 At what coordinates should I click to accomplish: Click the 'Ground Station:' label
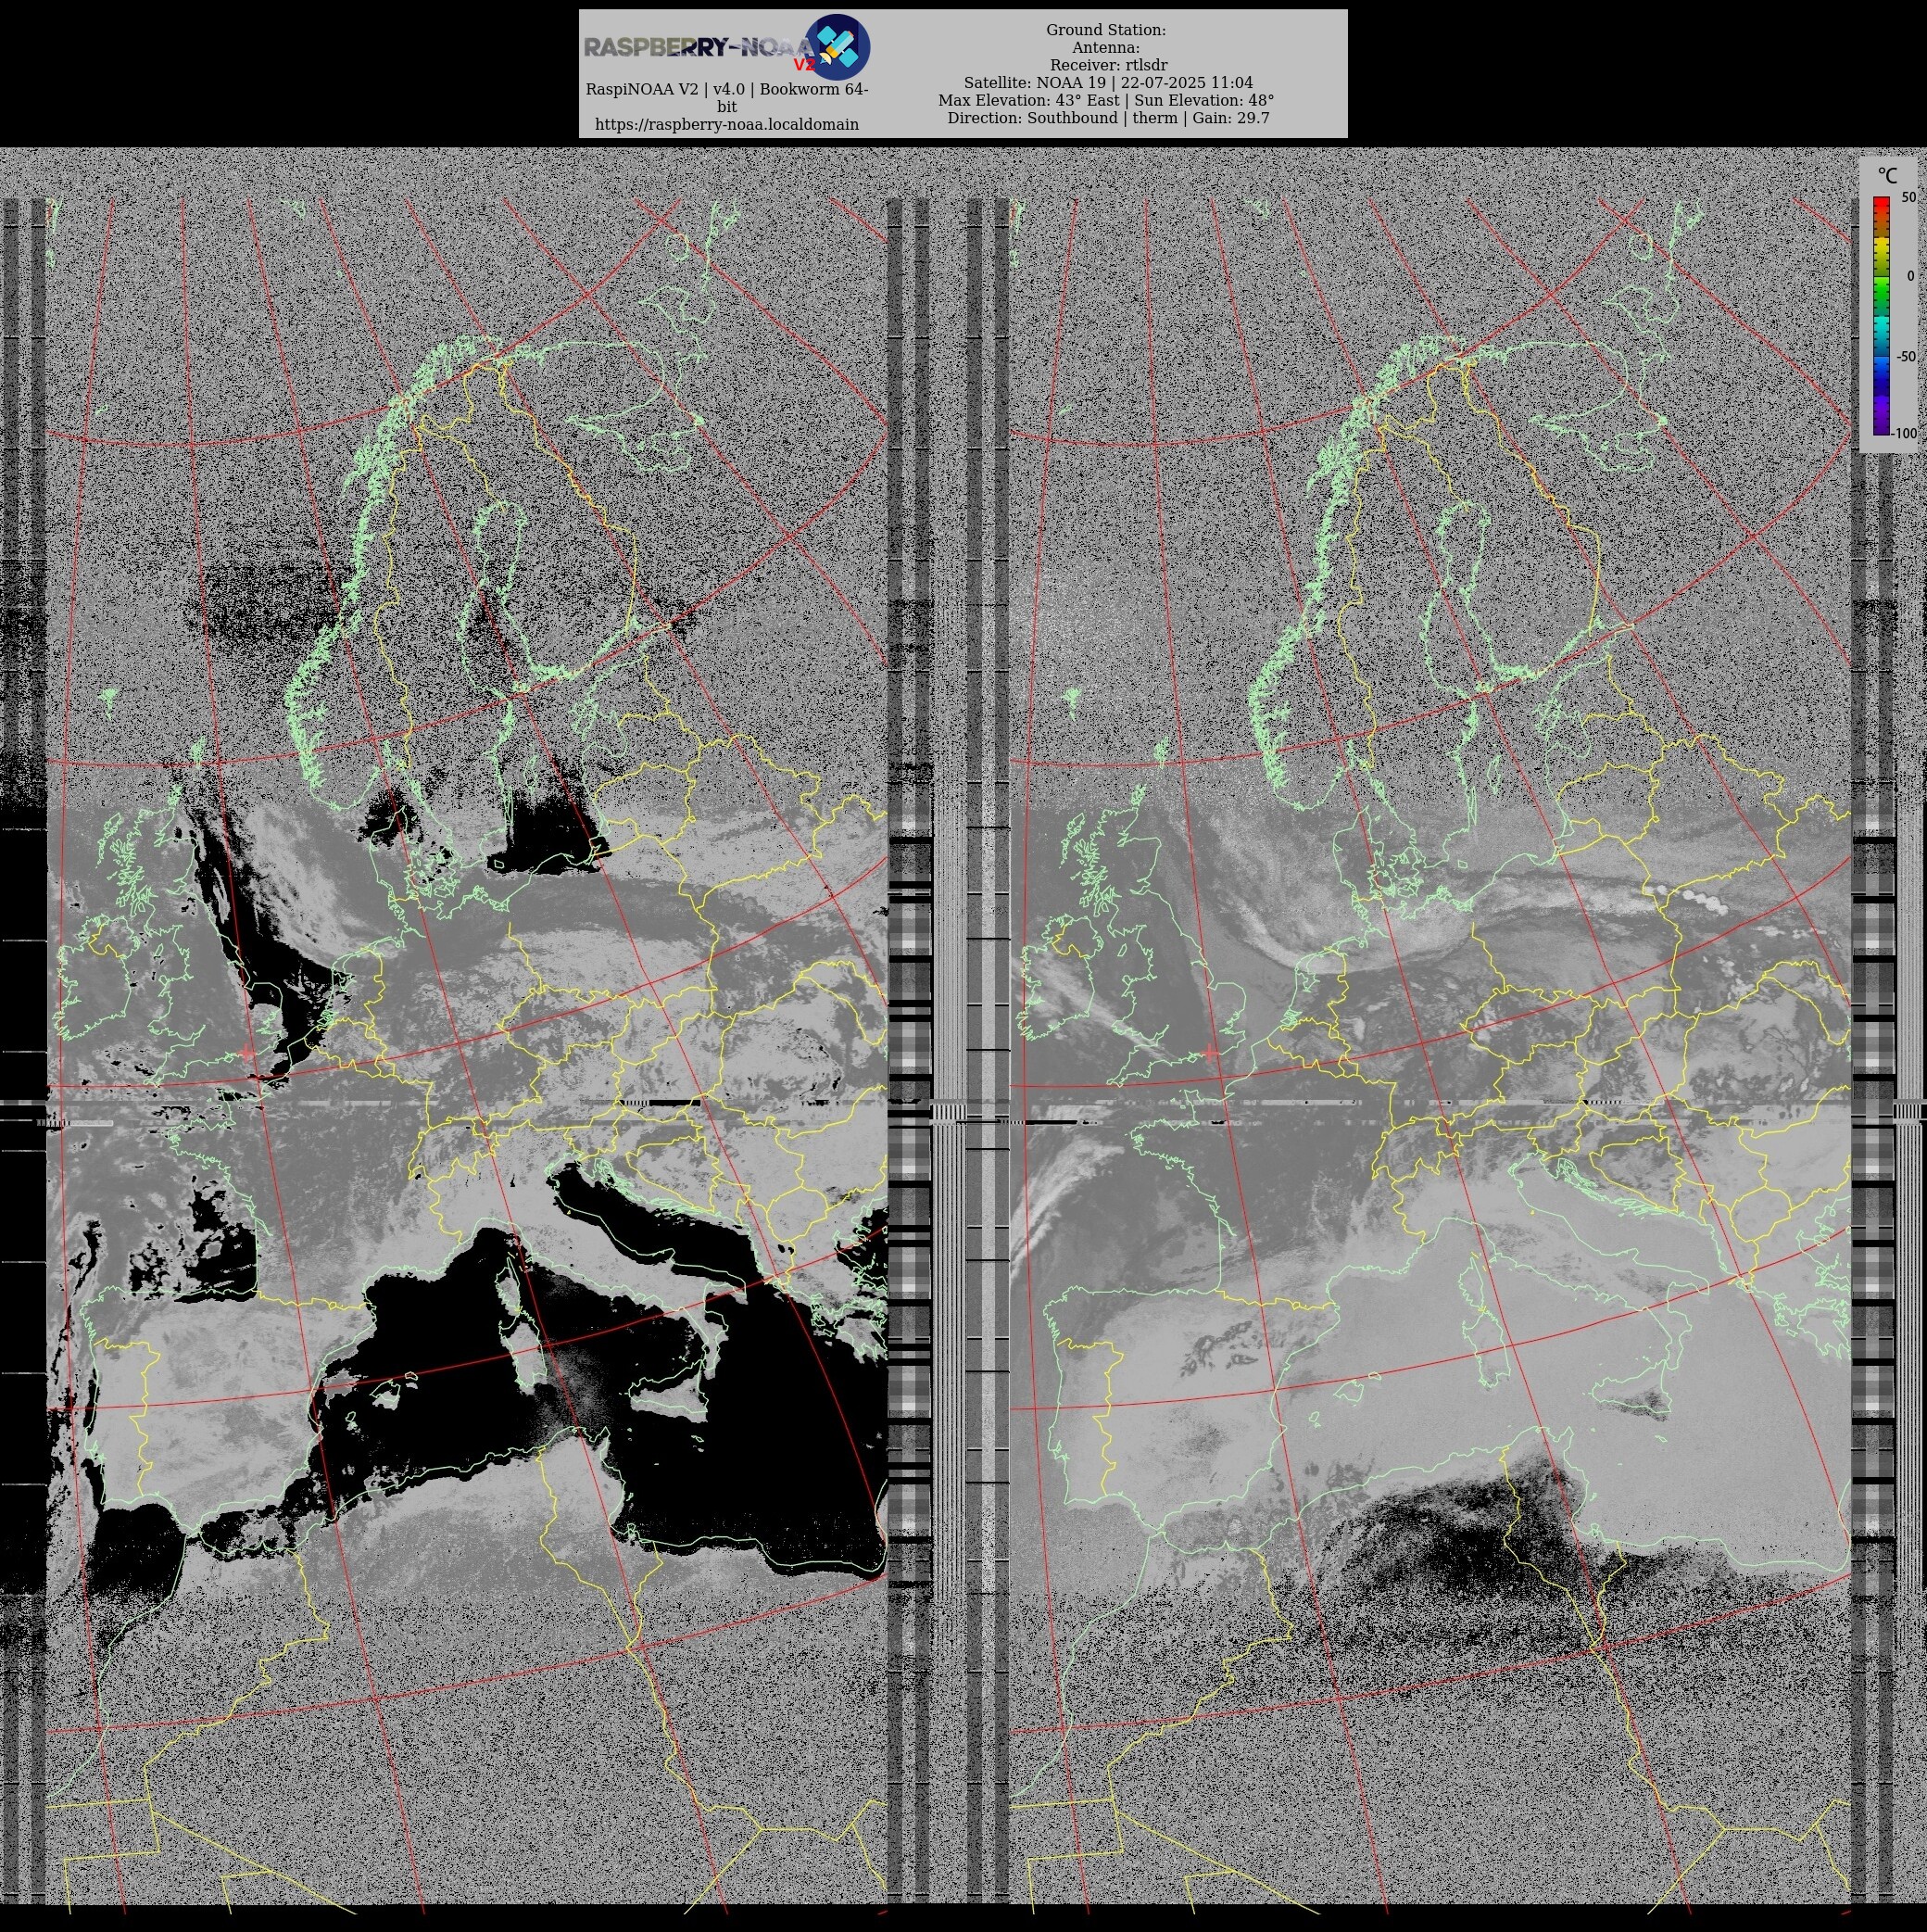coord(1106,30)
